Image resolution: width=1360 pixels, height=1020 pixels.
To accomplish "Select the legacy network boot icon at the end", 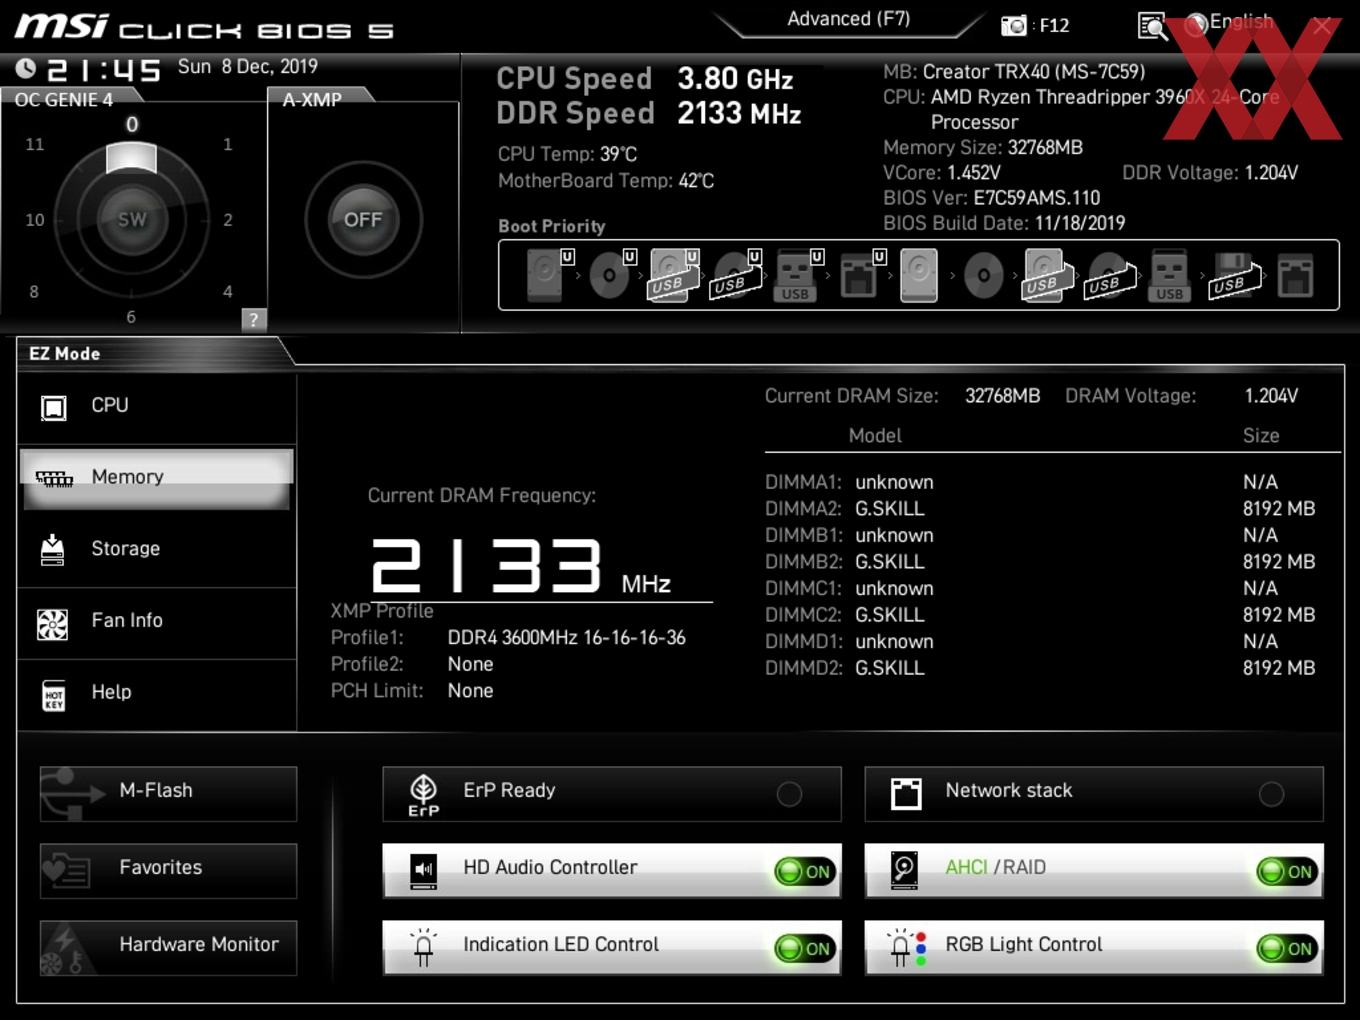I will tap(1295, 275).
